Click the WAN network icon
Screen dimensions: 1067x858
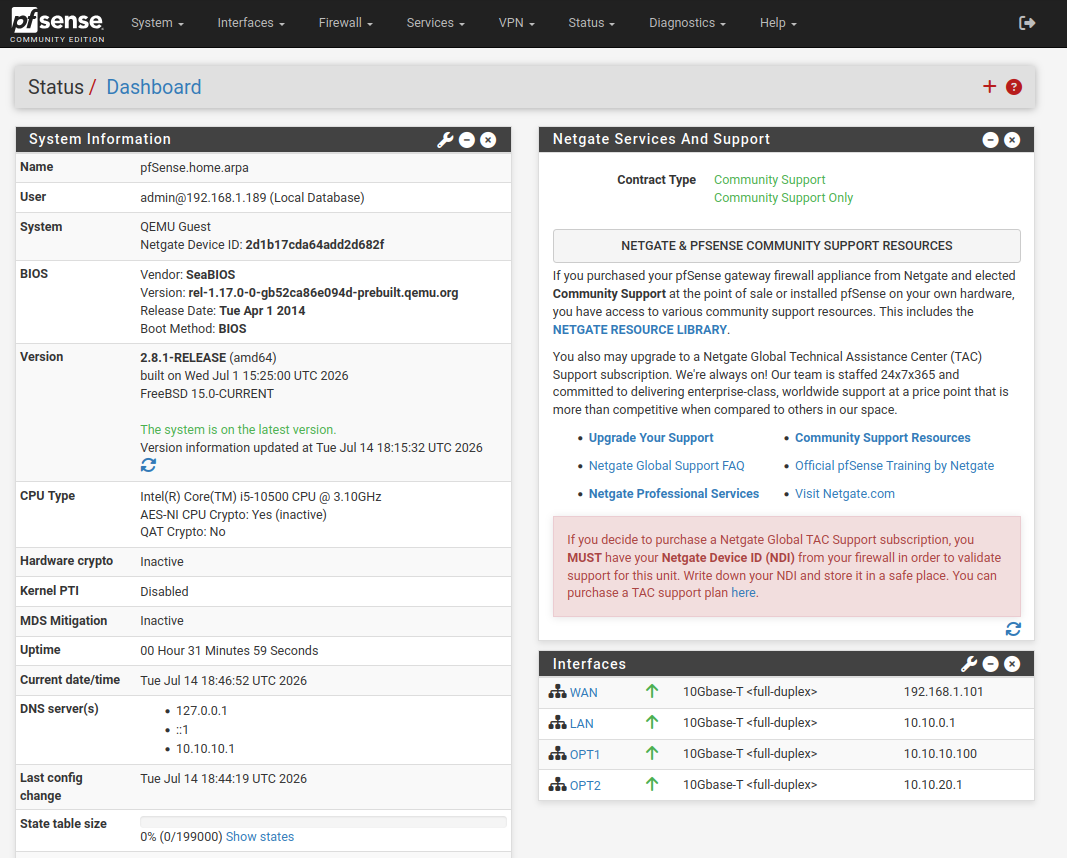[x=557, y=692]
